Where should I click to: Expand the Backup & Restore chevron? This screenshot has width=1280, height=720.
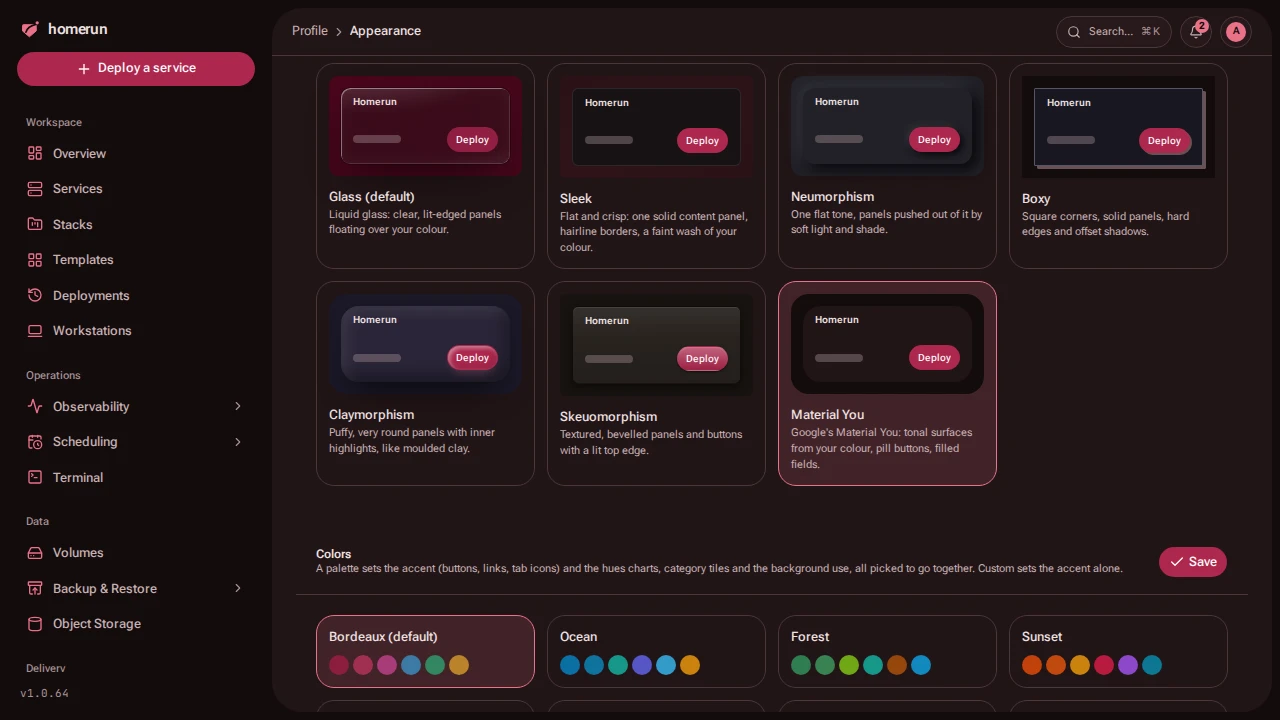click(x=238, y=588)
